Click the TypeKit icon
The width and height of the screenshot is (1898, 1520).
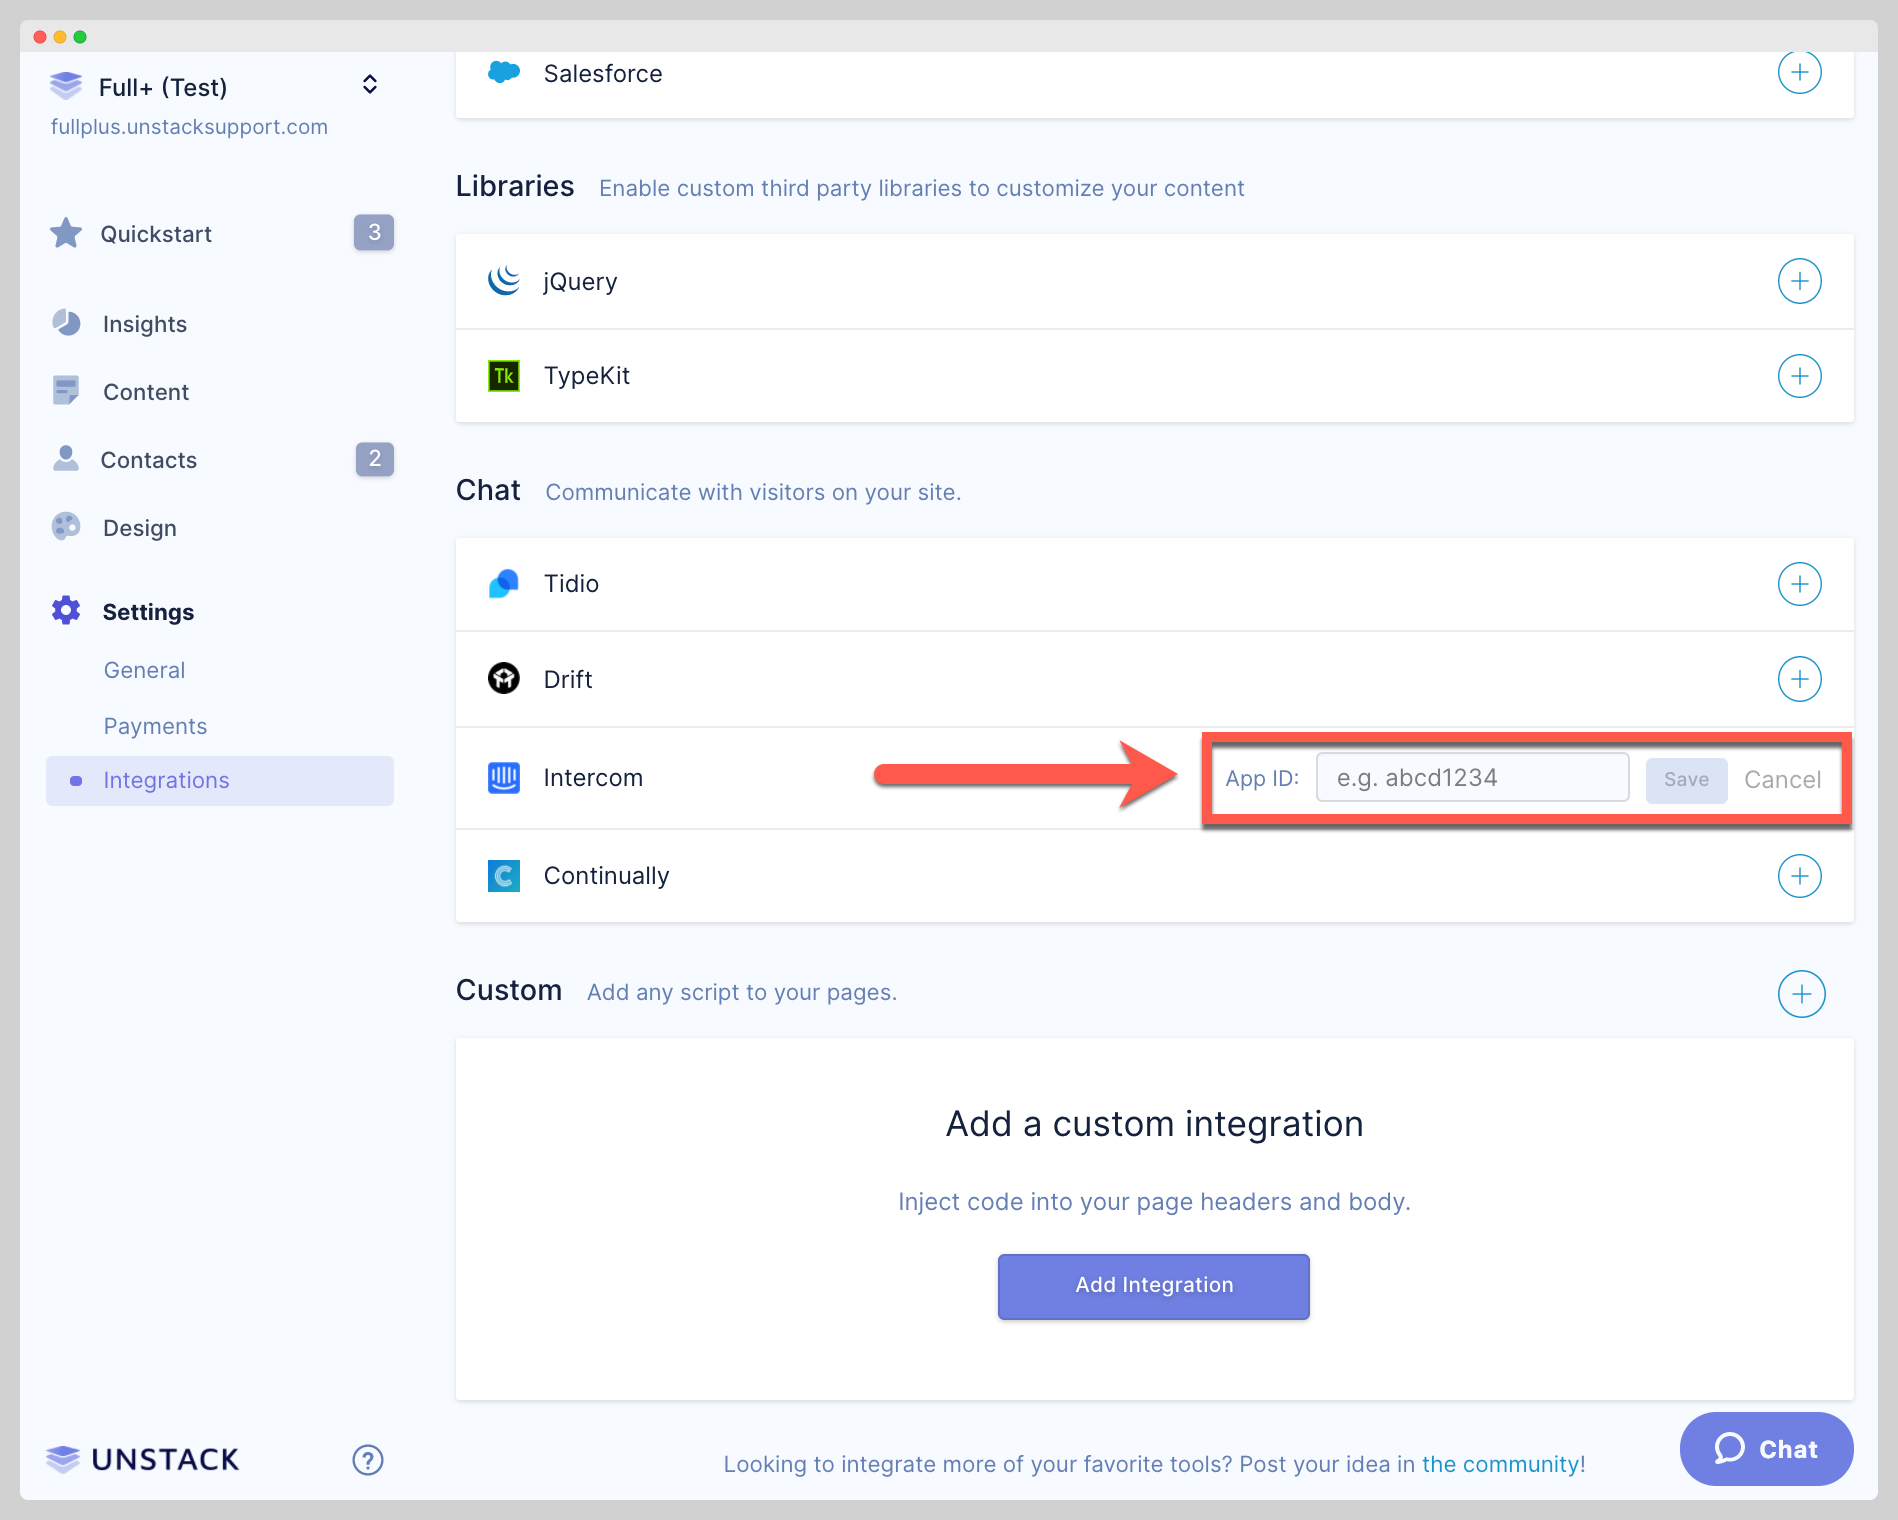tap(504, 375)
